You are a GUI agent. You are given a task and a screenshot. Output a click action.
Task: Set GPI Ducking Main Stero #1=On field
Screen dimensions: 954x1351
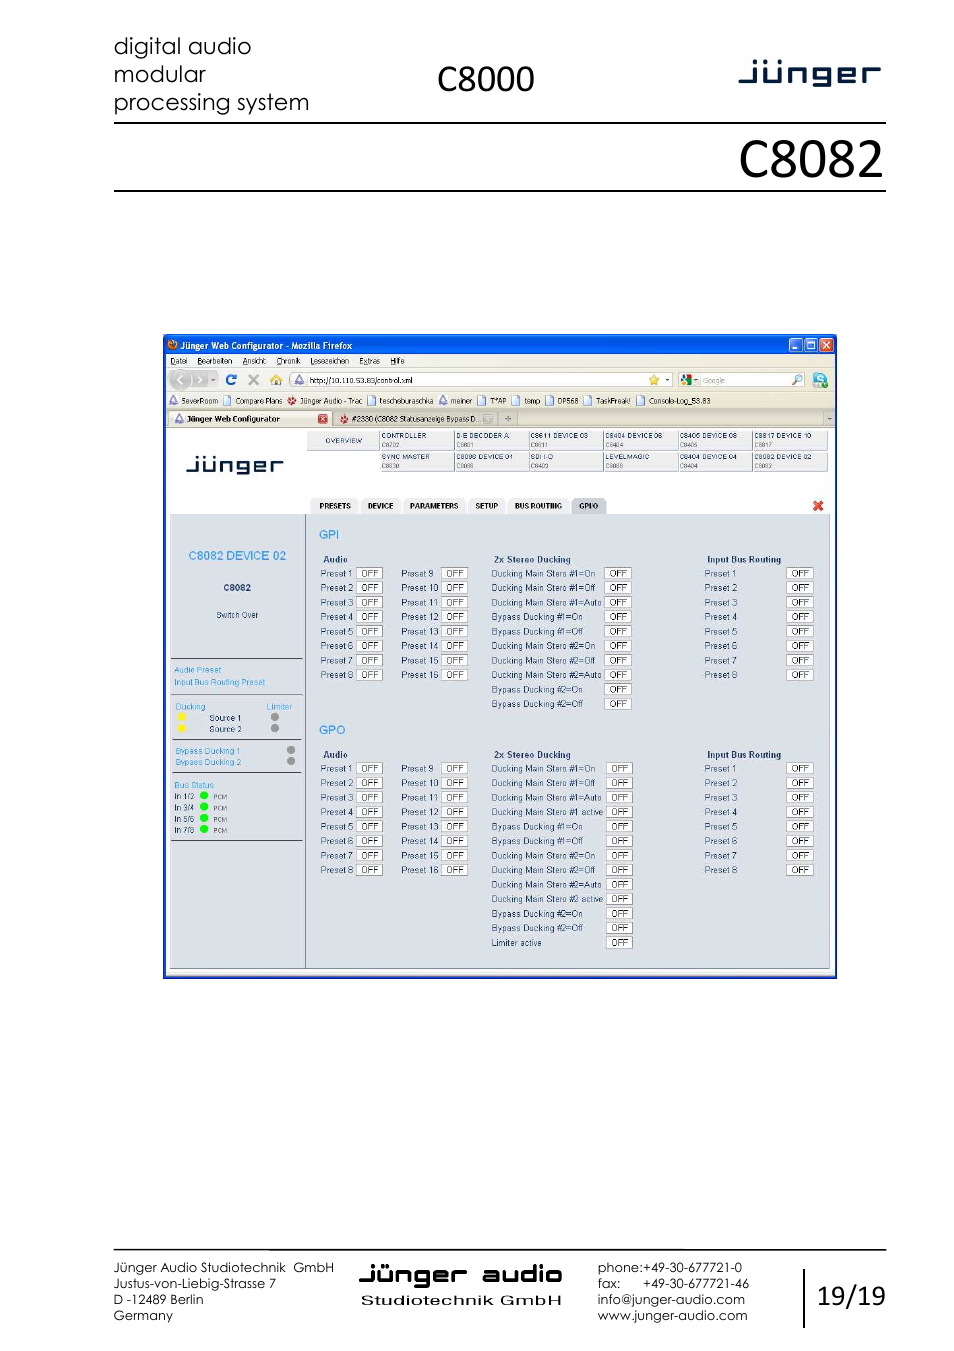[x=619, y=574]
